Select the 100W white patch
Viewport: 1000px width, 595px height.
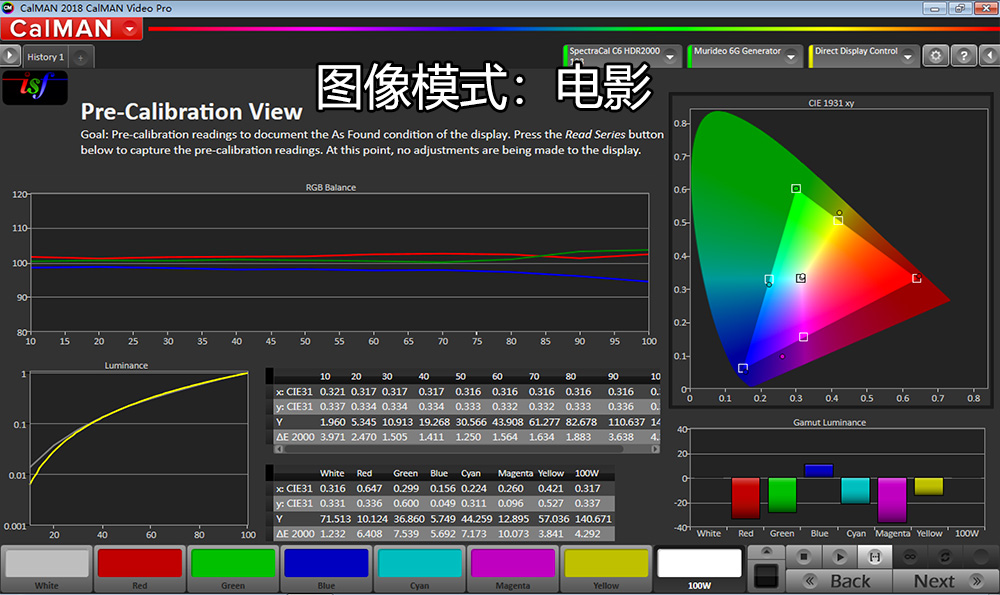(699, 568)
